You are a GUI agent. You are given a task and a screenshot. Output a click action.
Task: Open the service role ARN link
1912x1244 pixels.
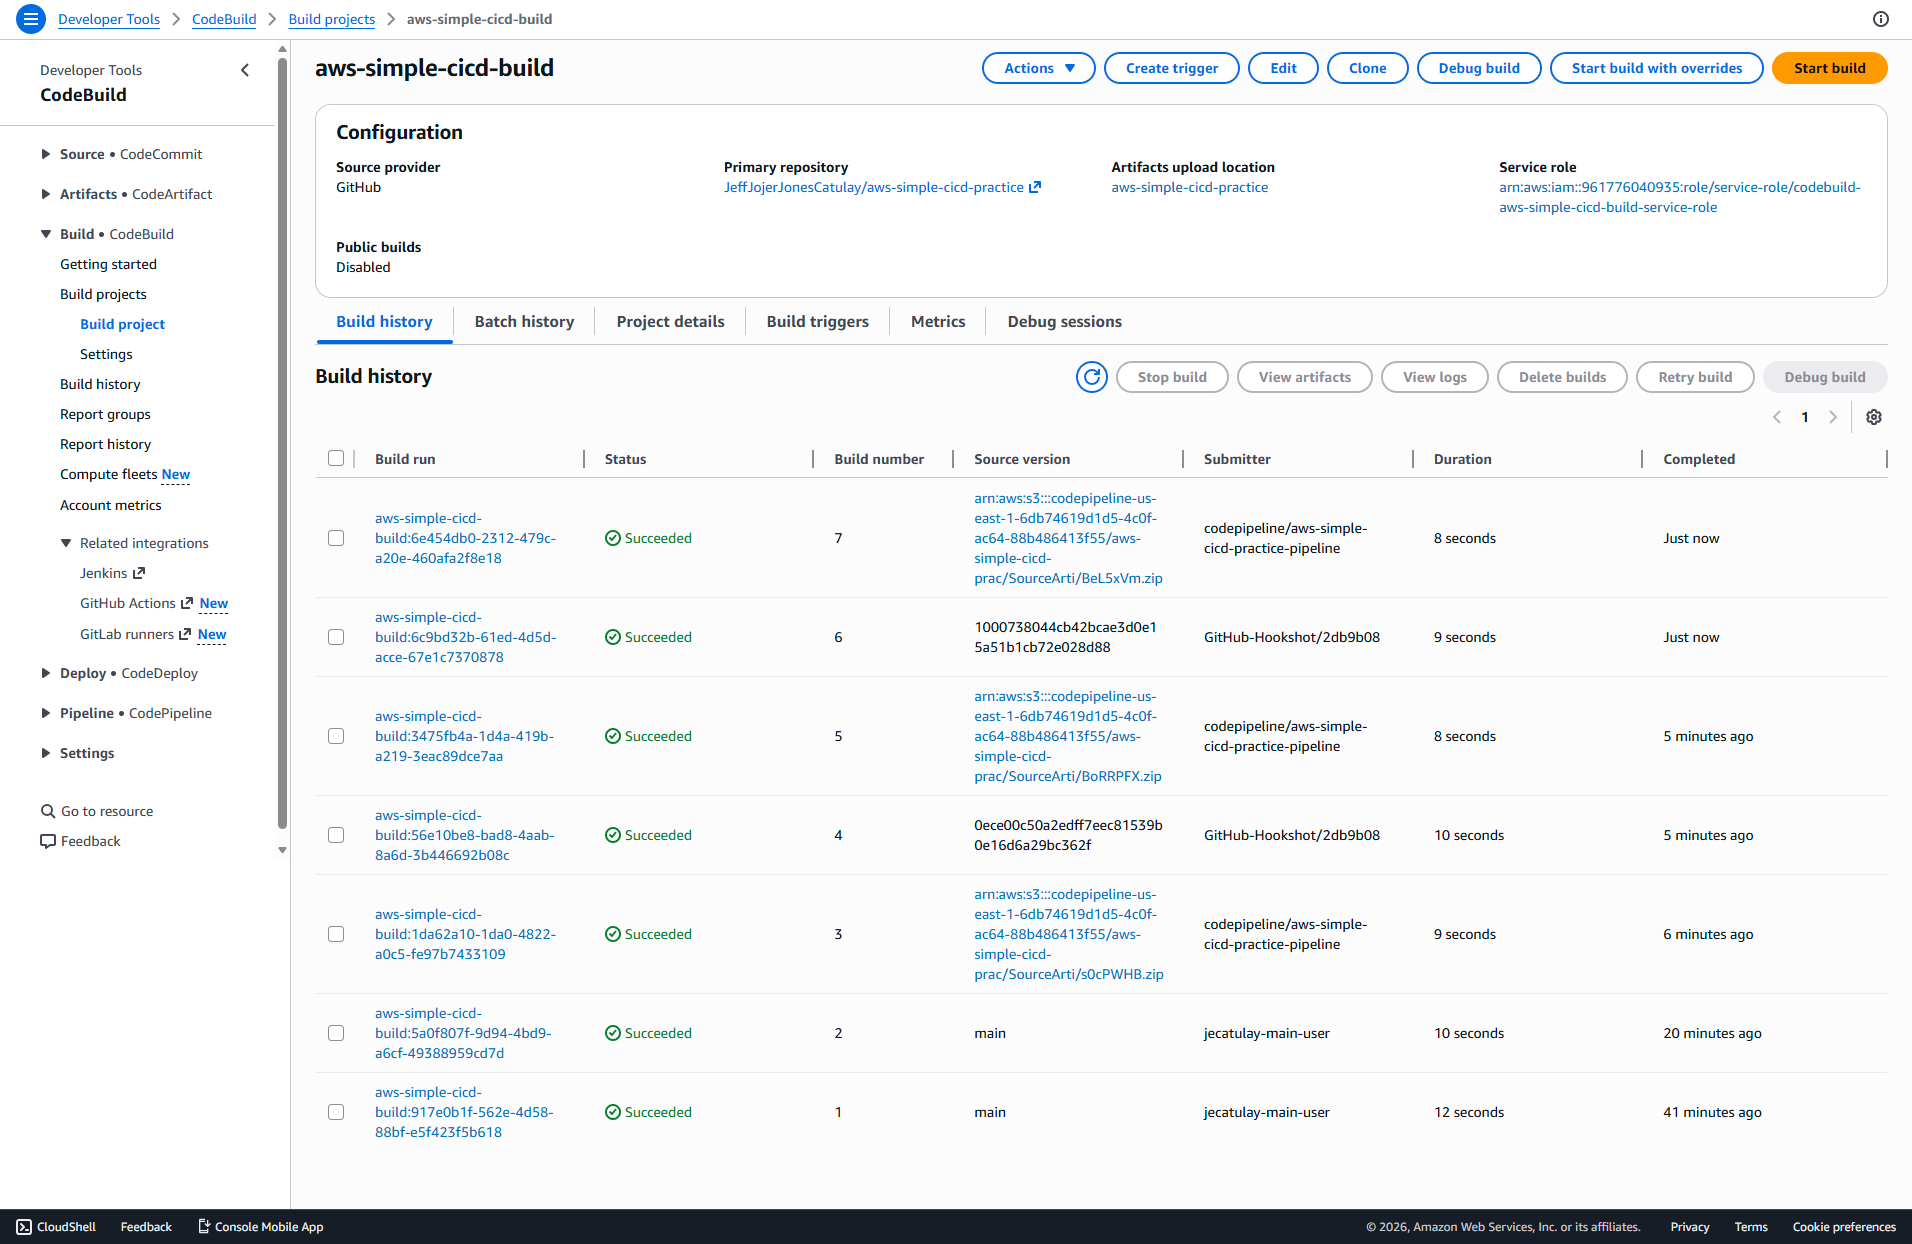pos(1679,197)
